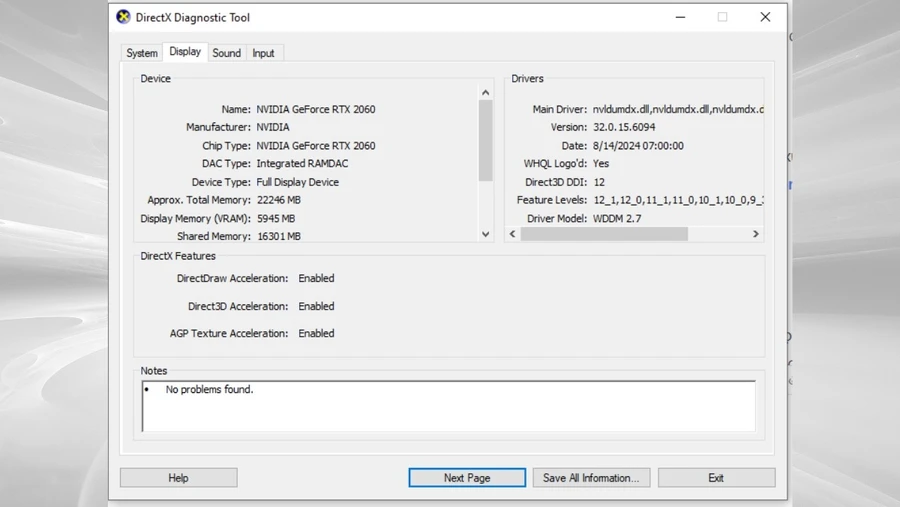Click Device list scroll down arrow
The height and width of the screenshot is (507, 900).
(486, 234)
